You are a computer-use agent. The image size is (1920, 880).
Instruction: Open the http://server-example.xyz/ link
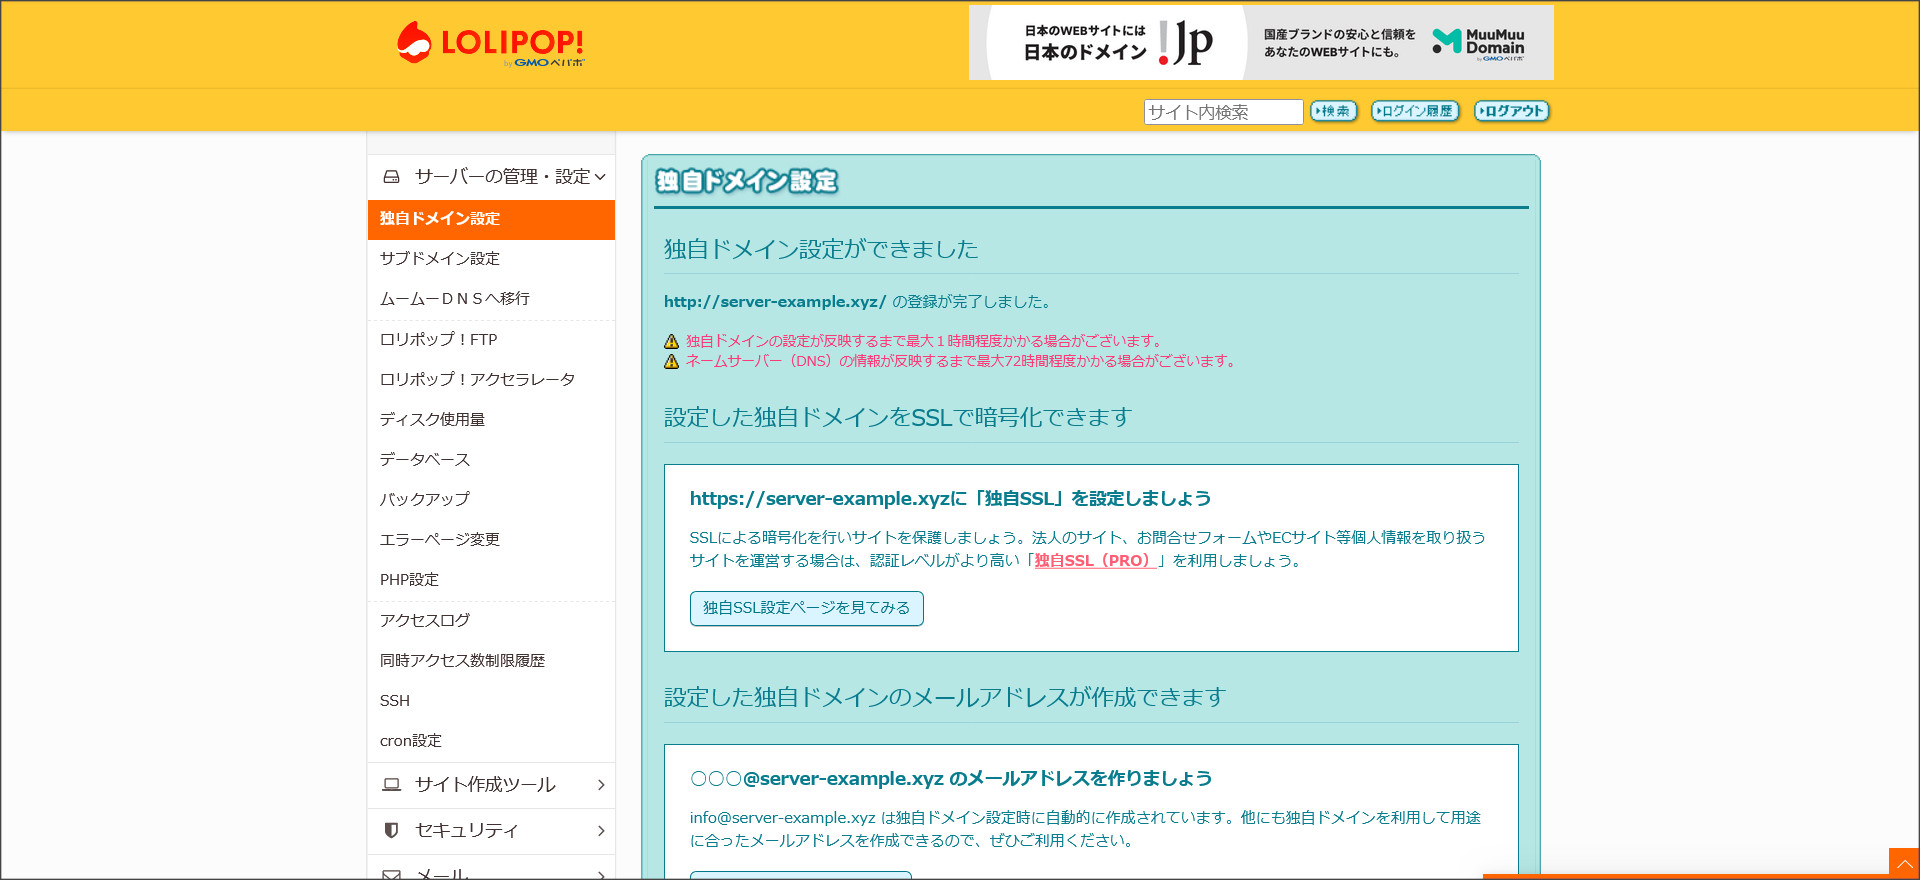click(x=775, y=301)
